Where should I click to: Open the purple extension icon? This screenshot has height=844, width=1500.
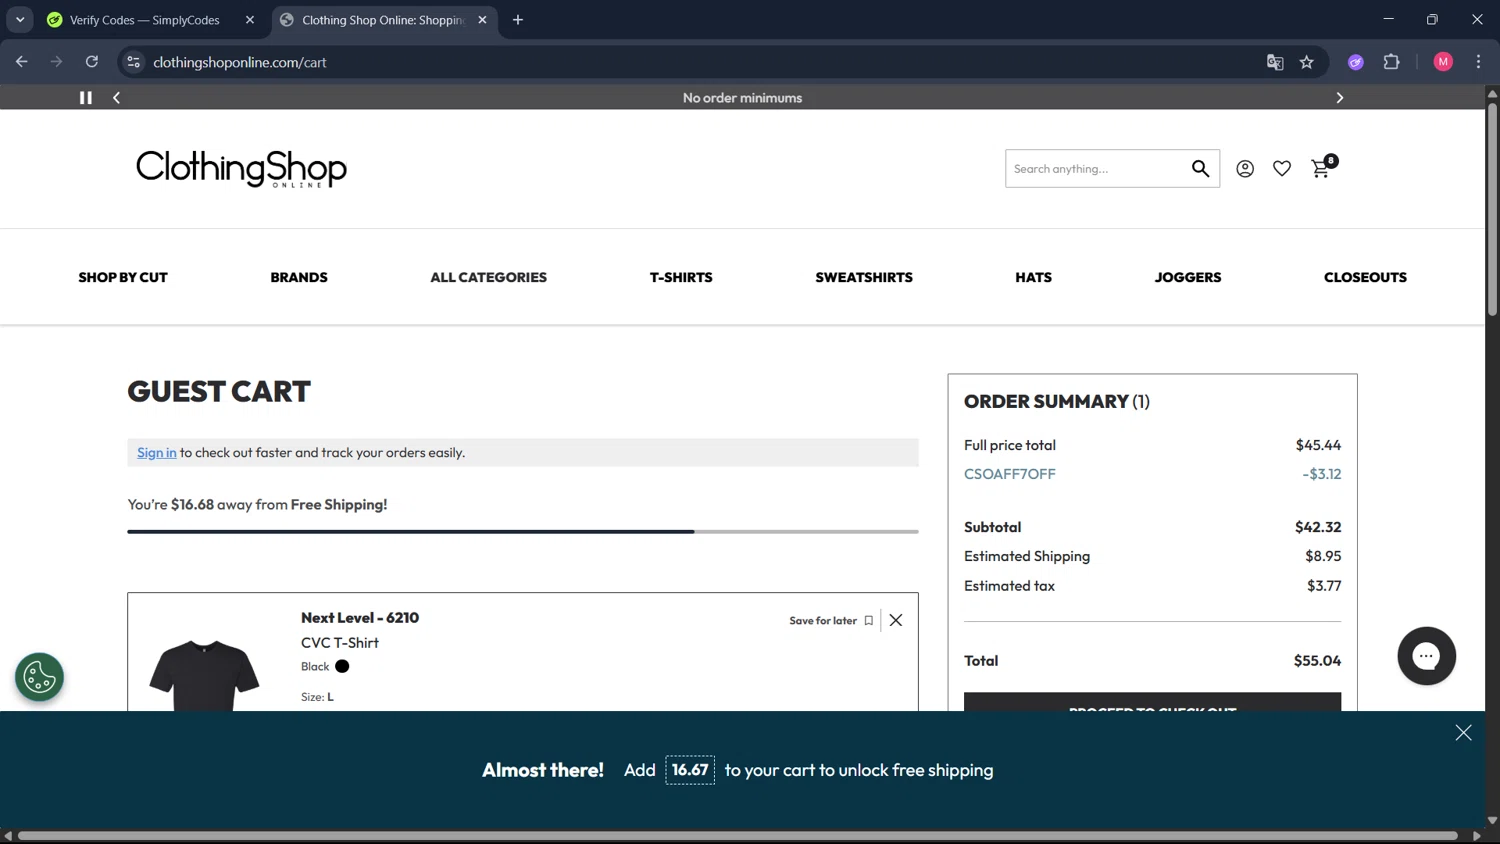[1356, 62]
